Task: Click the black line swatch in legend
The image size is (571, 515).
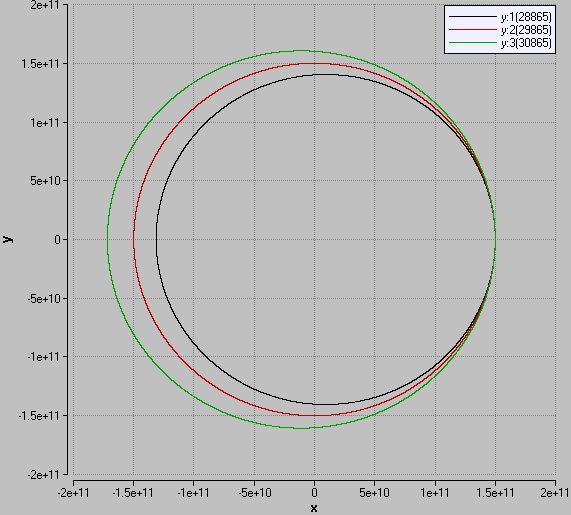Action: click(x=473, y=17)
